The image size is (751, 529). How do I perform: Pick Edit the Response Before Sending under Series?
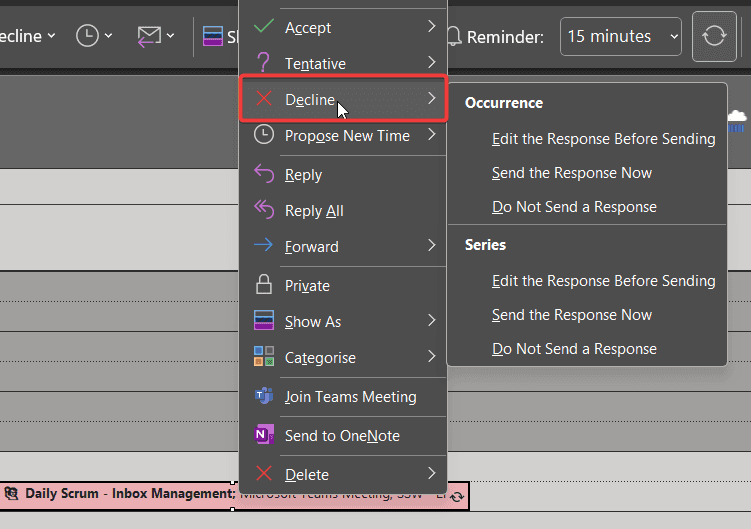(603, 281)
